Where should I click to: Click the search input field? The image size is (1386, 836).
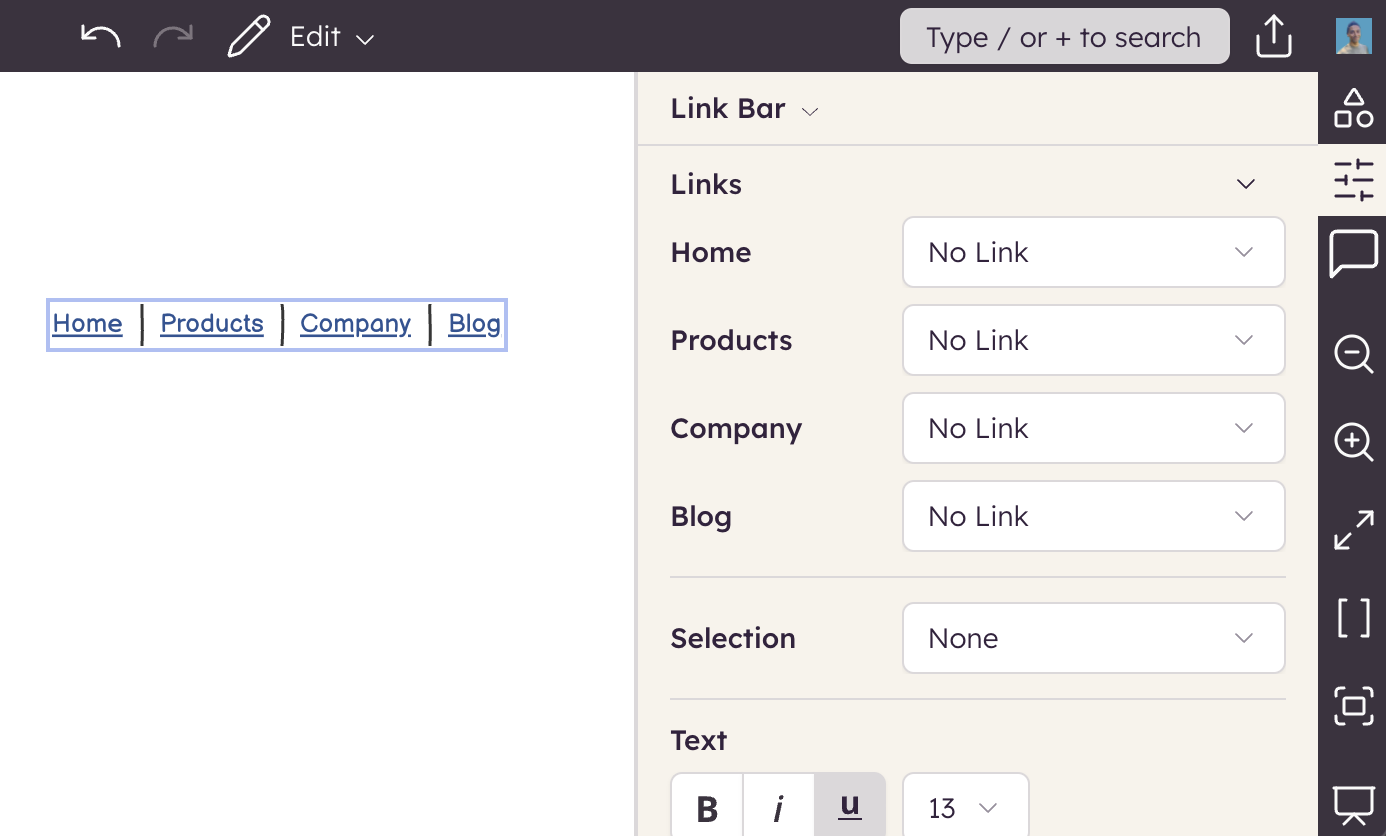(x=1064, y=37)
